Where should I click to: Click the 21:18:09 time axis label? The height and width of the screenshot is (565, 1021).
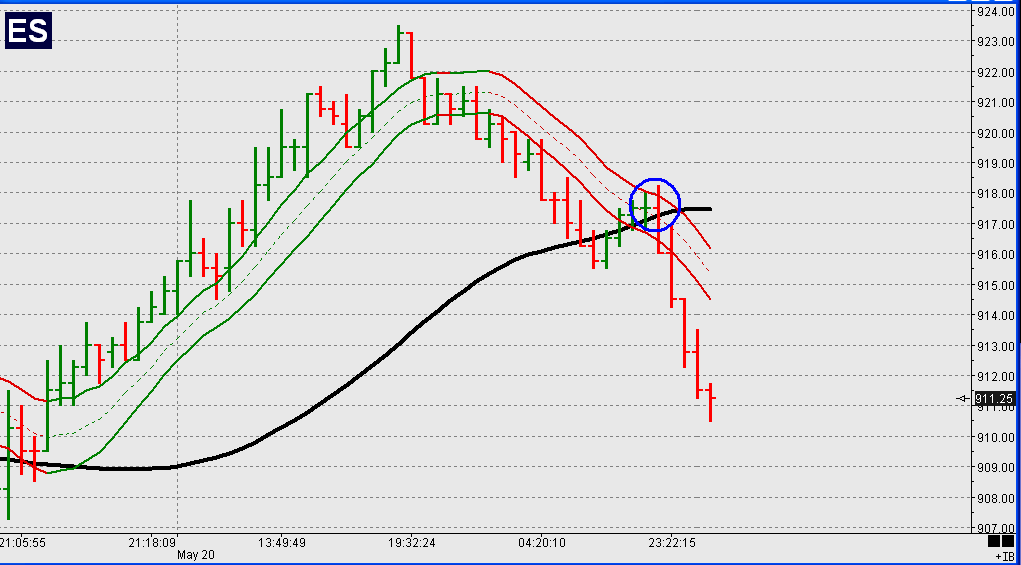pos(152,542)
